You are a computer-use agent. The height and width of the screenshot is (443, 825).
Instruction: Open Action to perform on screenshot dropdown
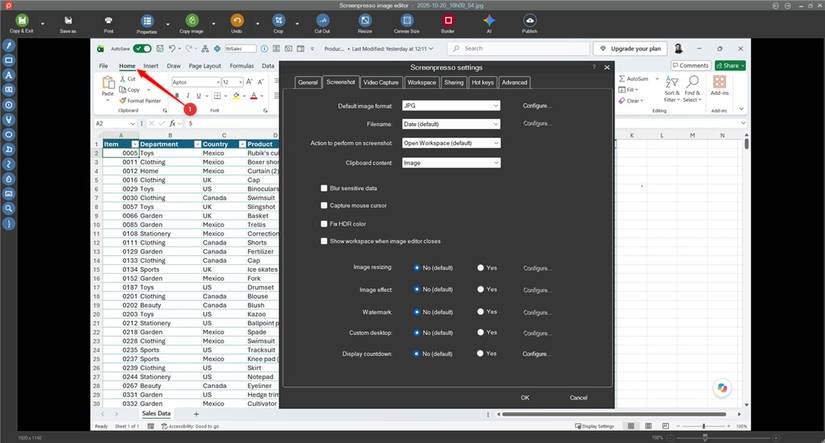pos(451,143)
